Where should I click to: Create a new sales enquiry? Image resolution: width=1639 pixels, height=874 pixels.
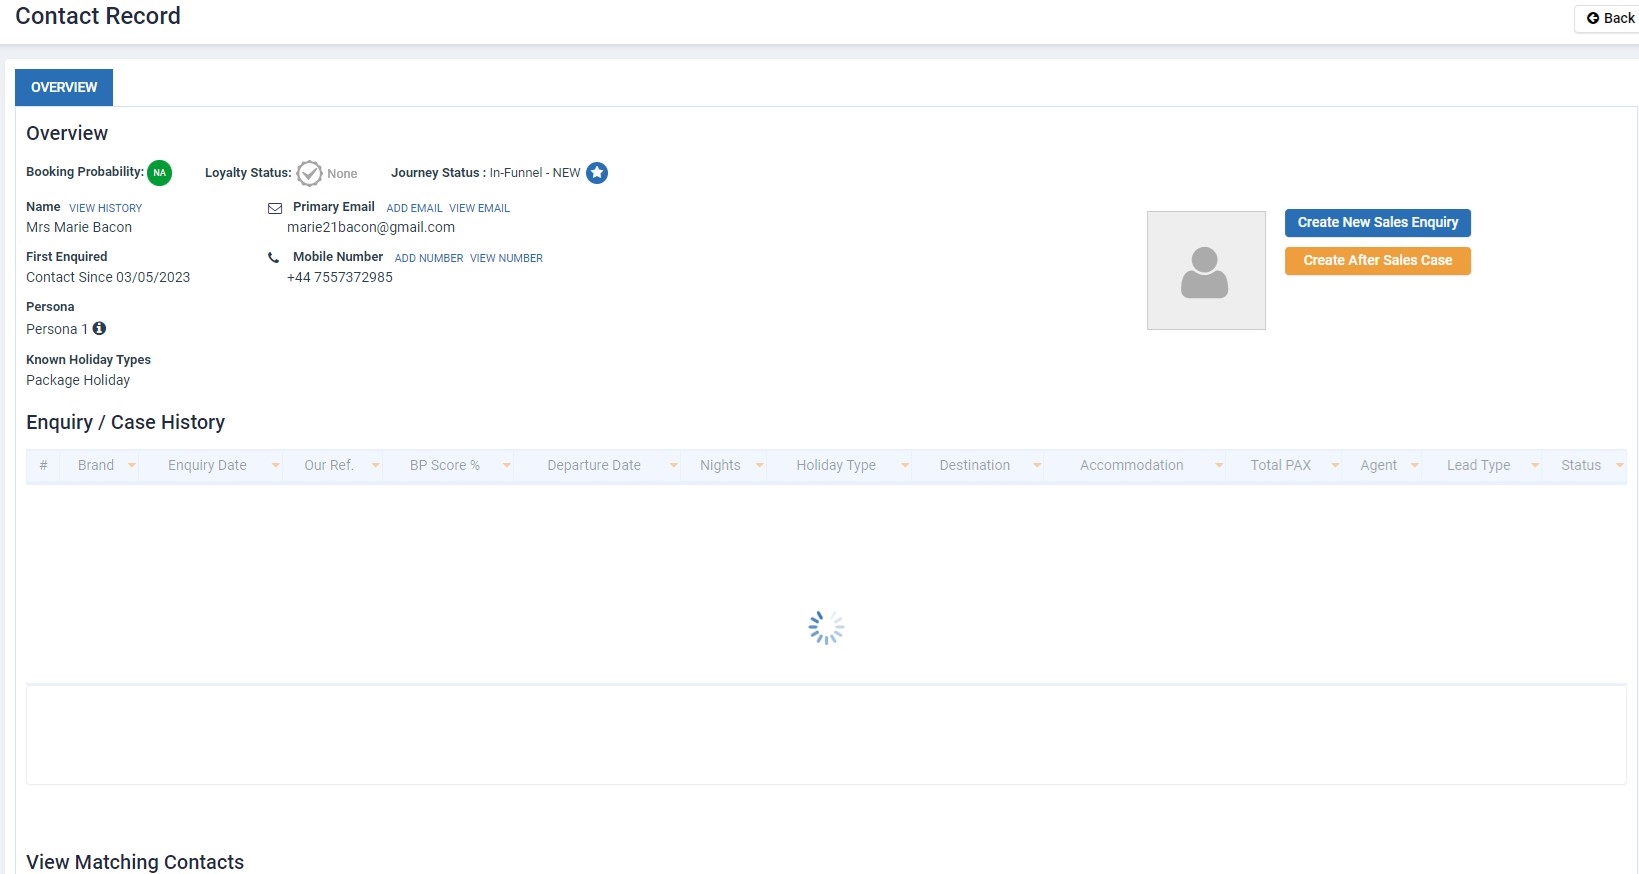pos(1378,222)
